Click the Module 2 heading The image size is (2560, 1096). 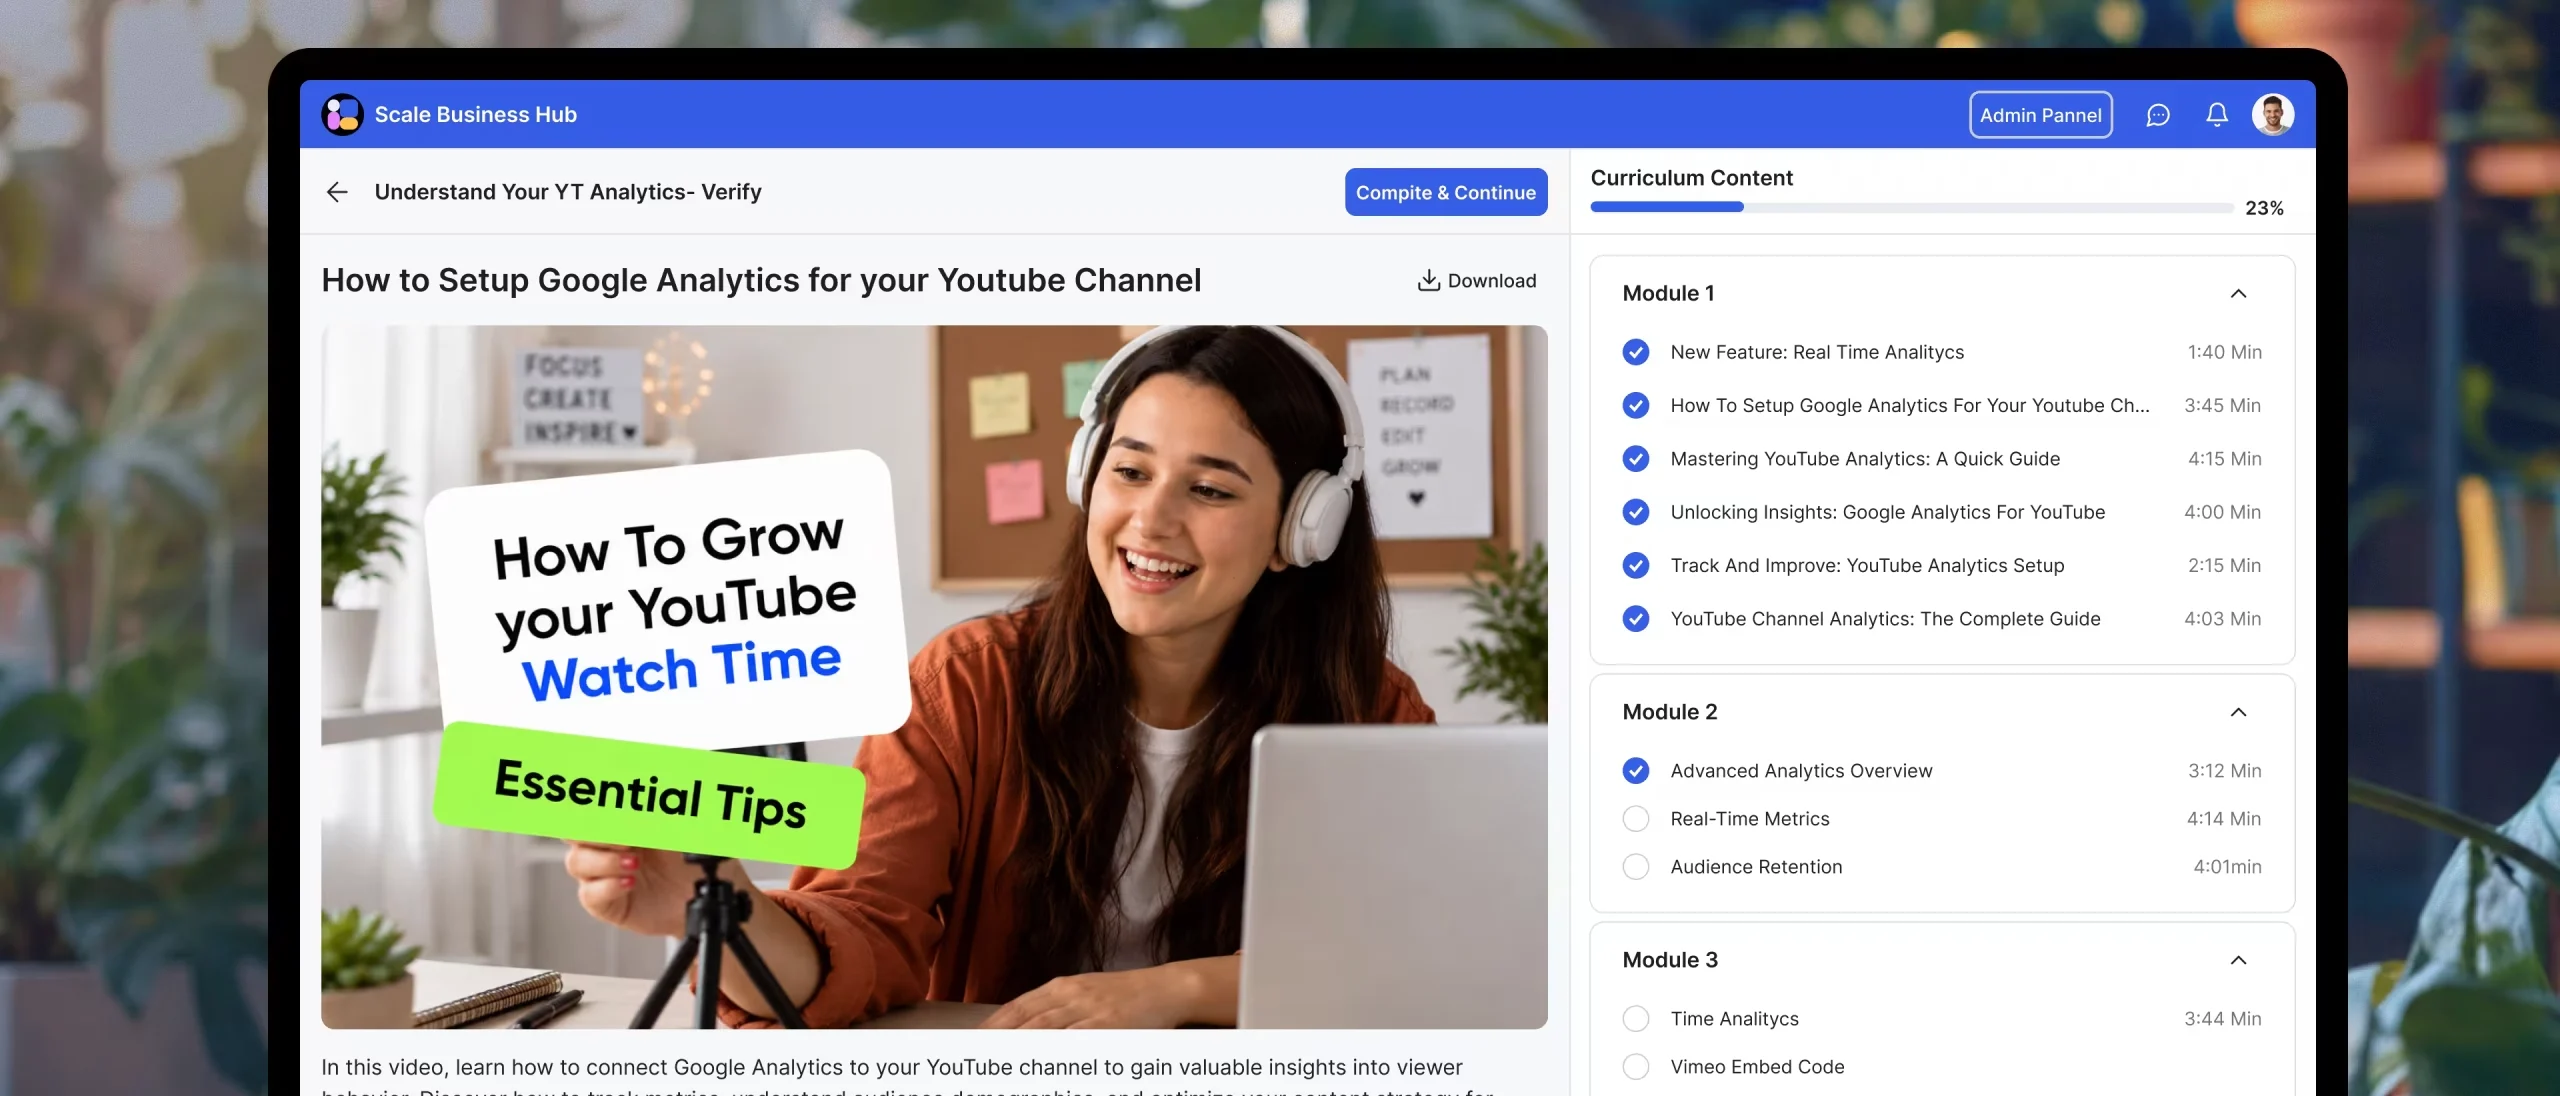1670,712
